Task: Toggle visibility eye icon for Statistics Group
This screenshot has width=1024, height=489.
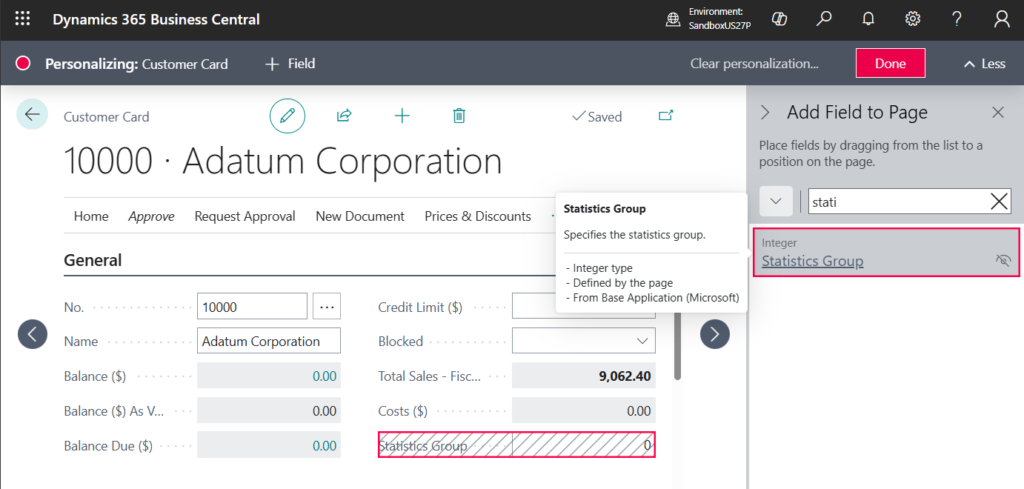Action: (x=1003, y=261)
